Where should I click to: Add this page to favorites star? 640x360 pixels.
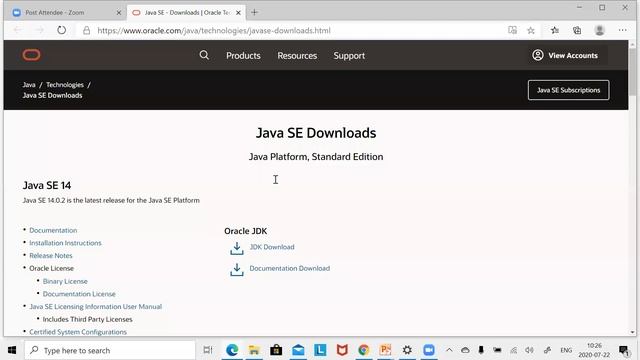click(x=531, y=31)
